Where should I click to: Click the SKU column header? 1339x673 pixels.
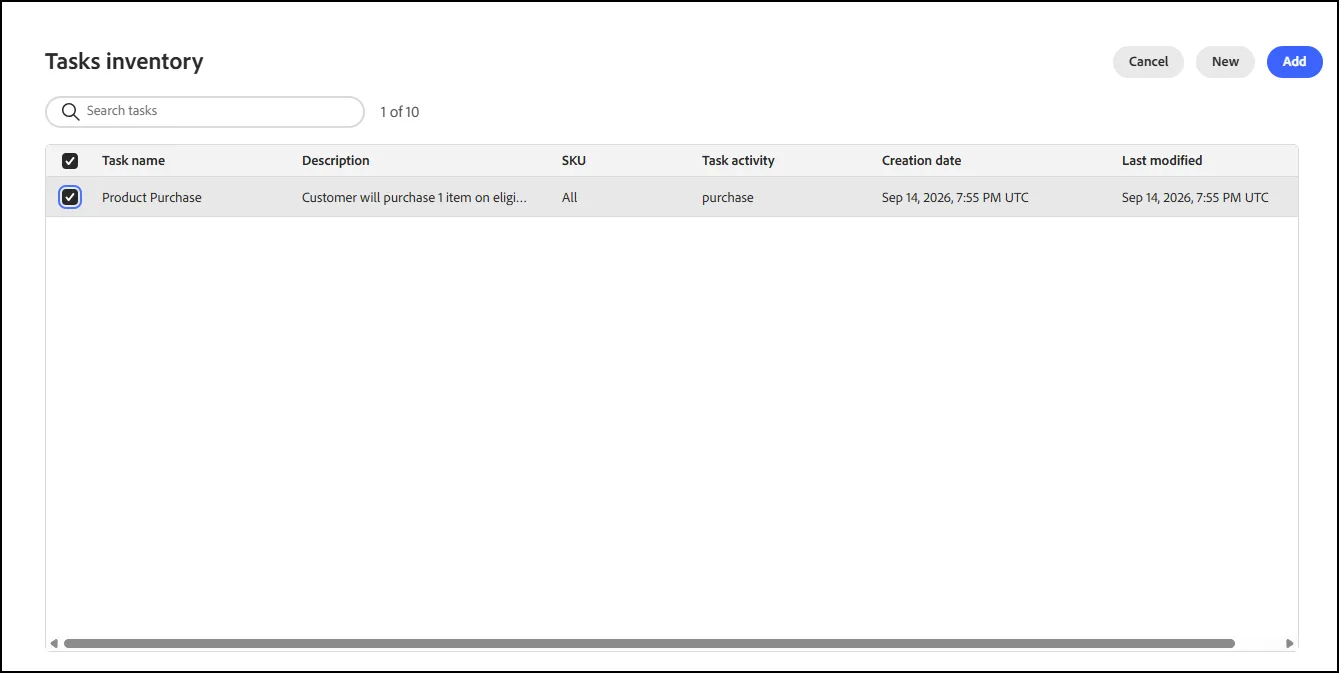(574, 161)
